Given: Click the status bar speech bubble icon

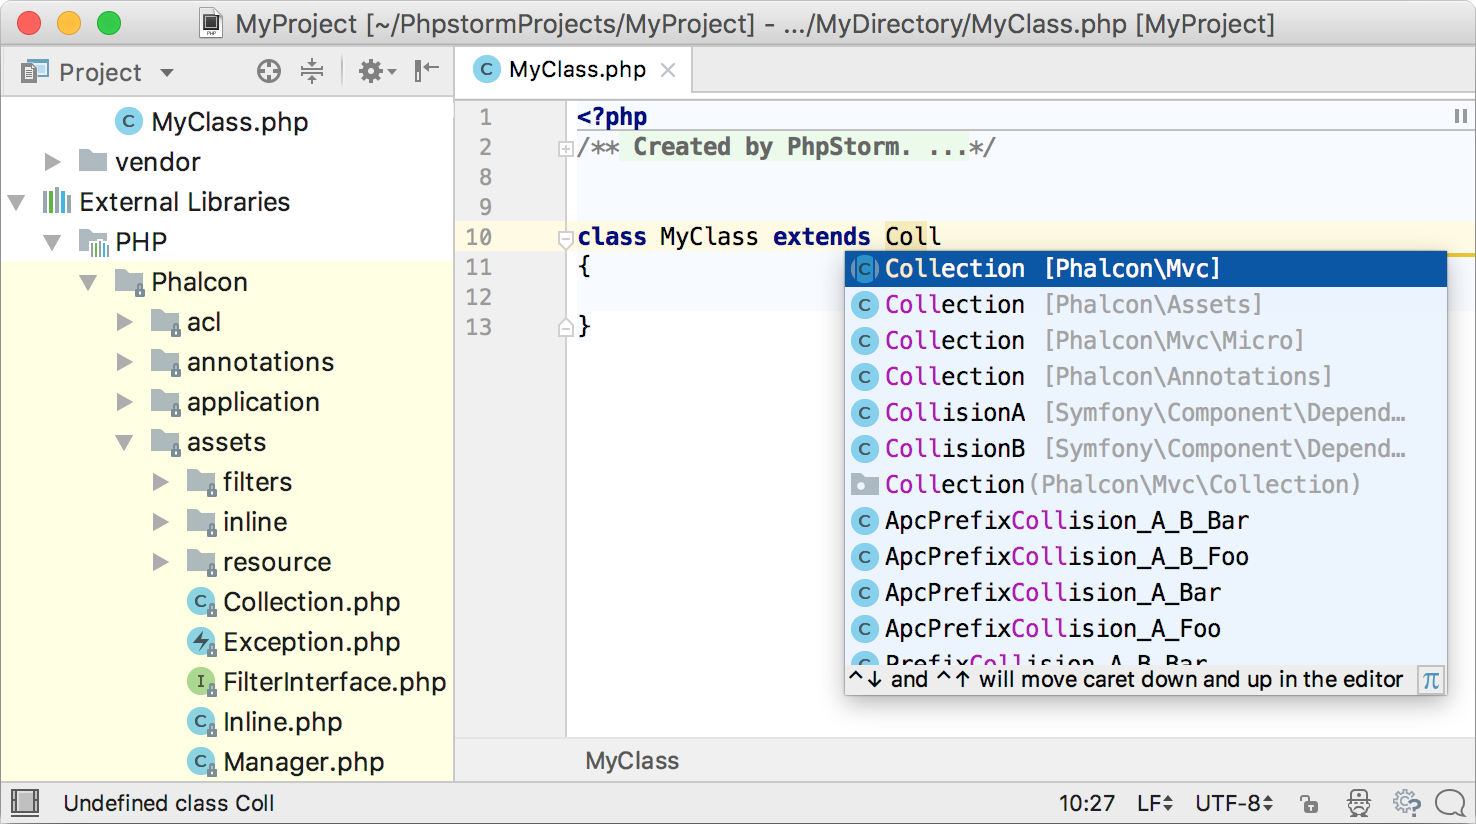Looking at the screenshot, I should pyautogui.click(x=1450, y=803).
